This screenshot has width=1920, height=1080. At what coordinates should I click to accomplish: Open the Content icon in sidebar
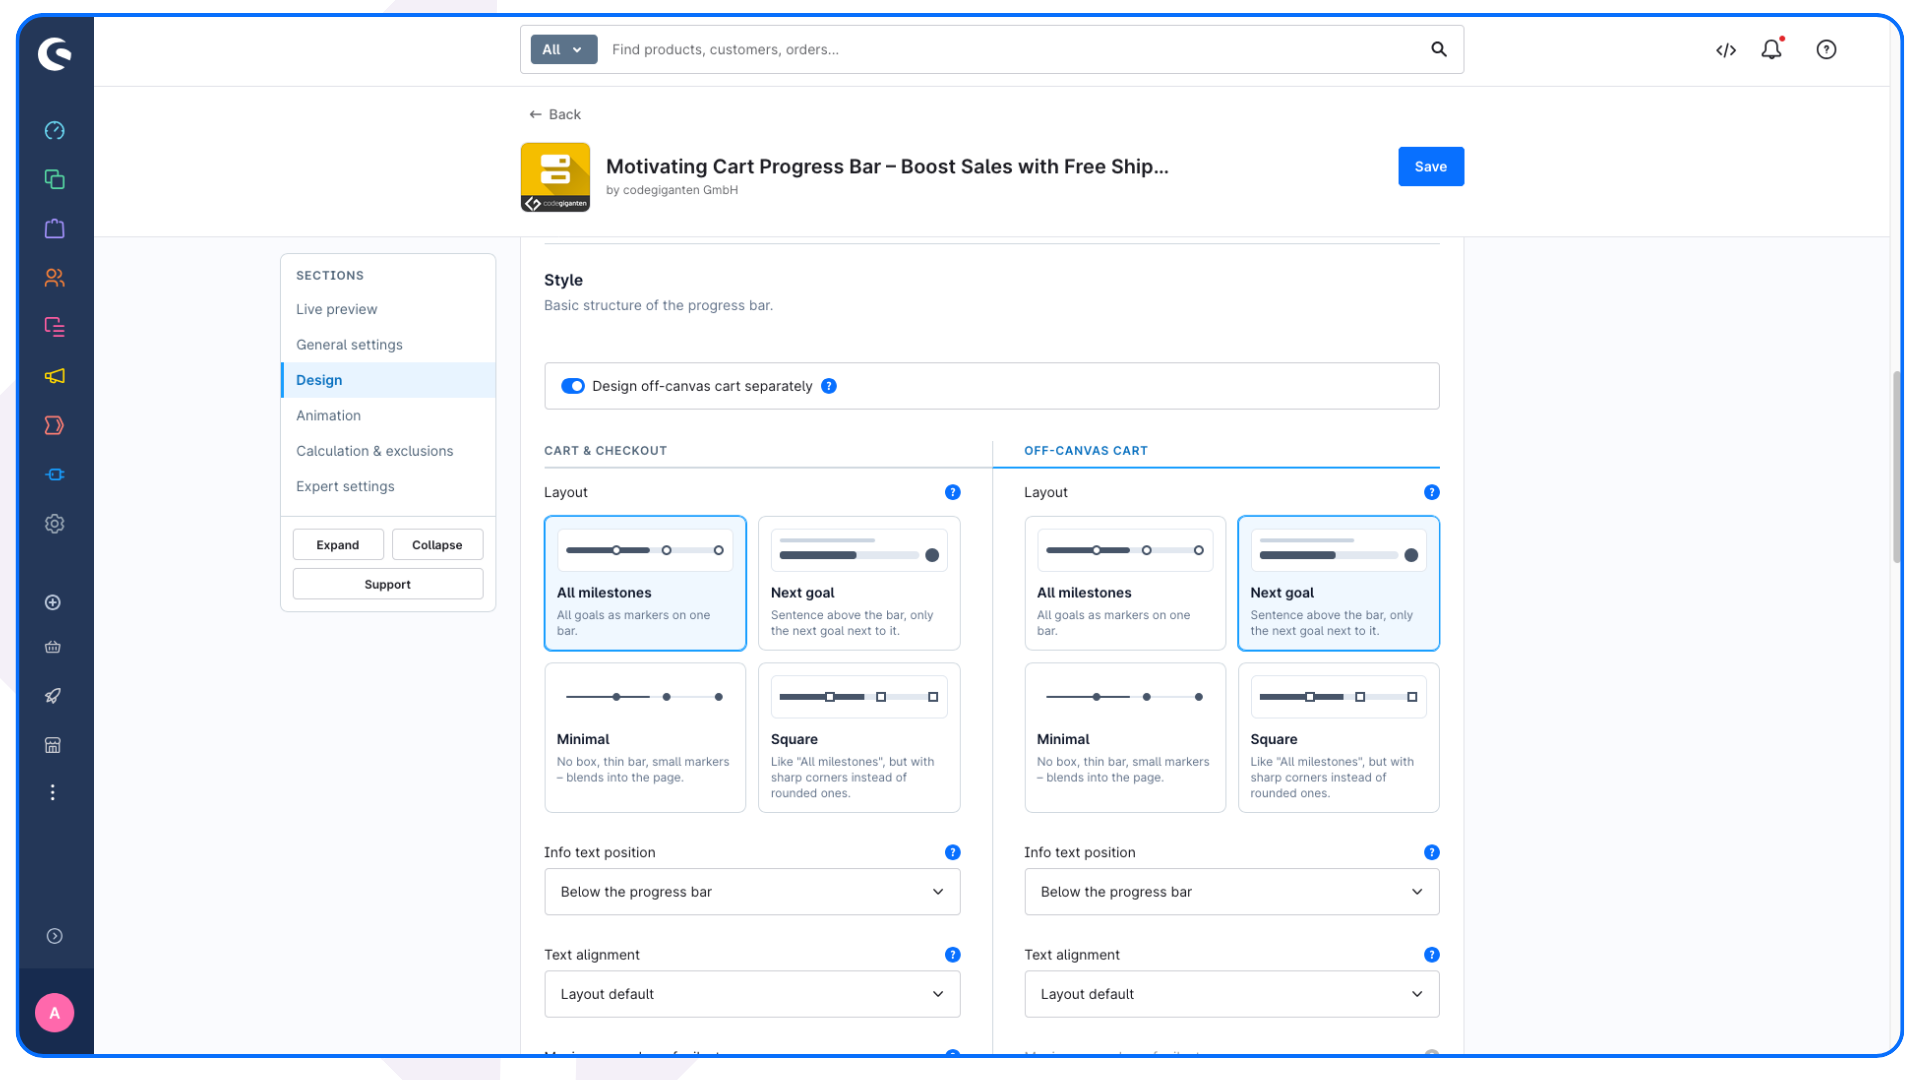pos(55,327)
